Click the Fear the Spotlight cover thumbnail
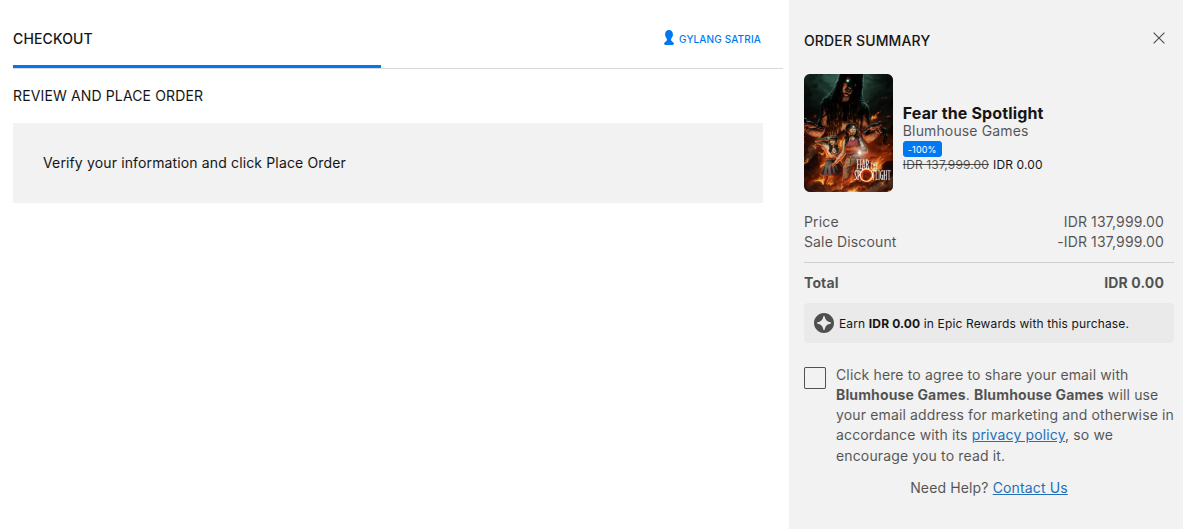This screenshot has width=1183, height=529. coord(848,133)
